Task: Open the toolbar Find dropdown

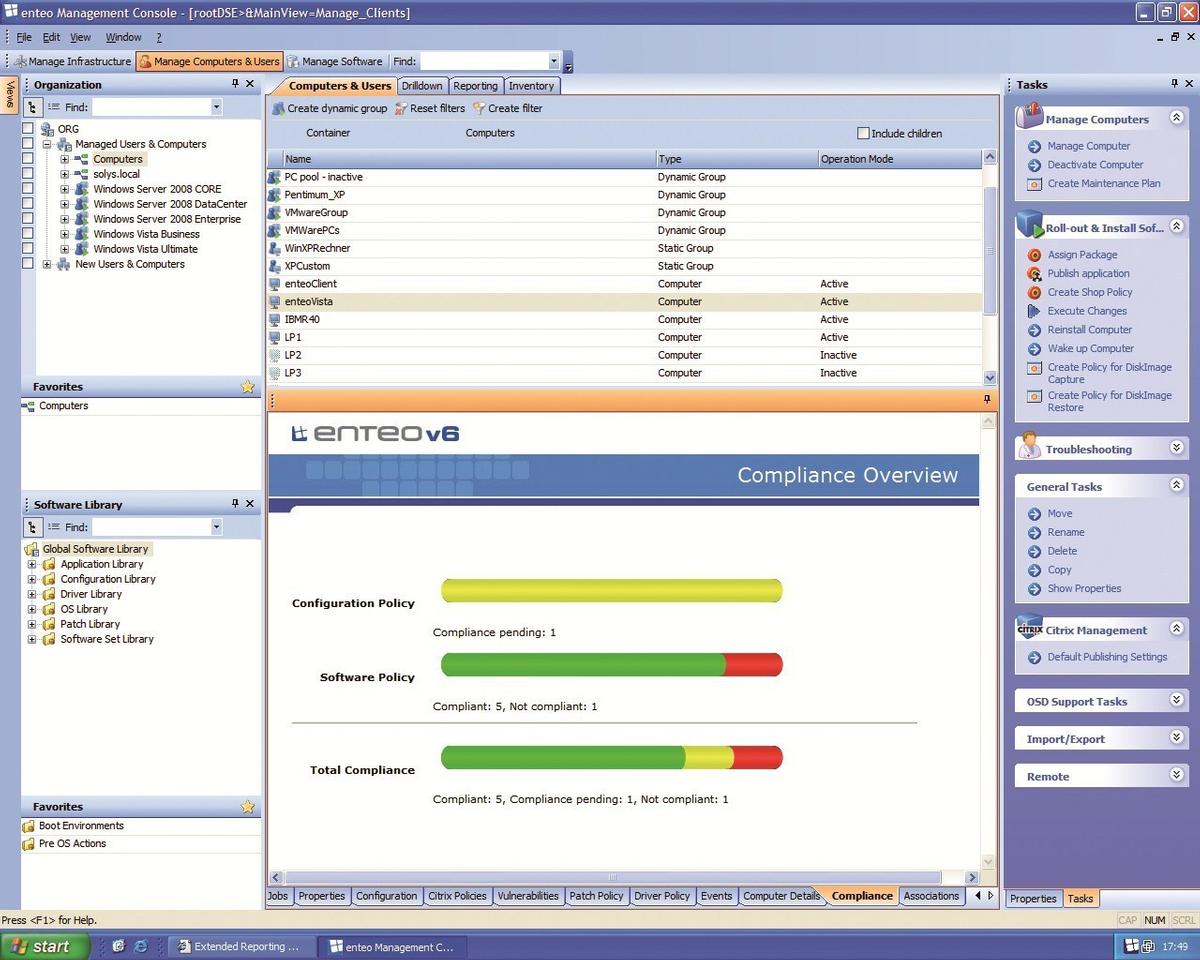Action: pyautogui.click(x=554, y=61)
